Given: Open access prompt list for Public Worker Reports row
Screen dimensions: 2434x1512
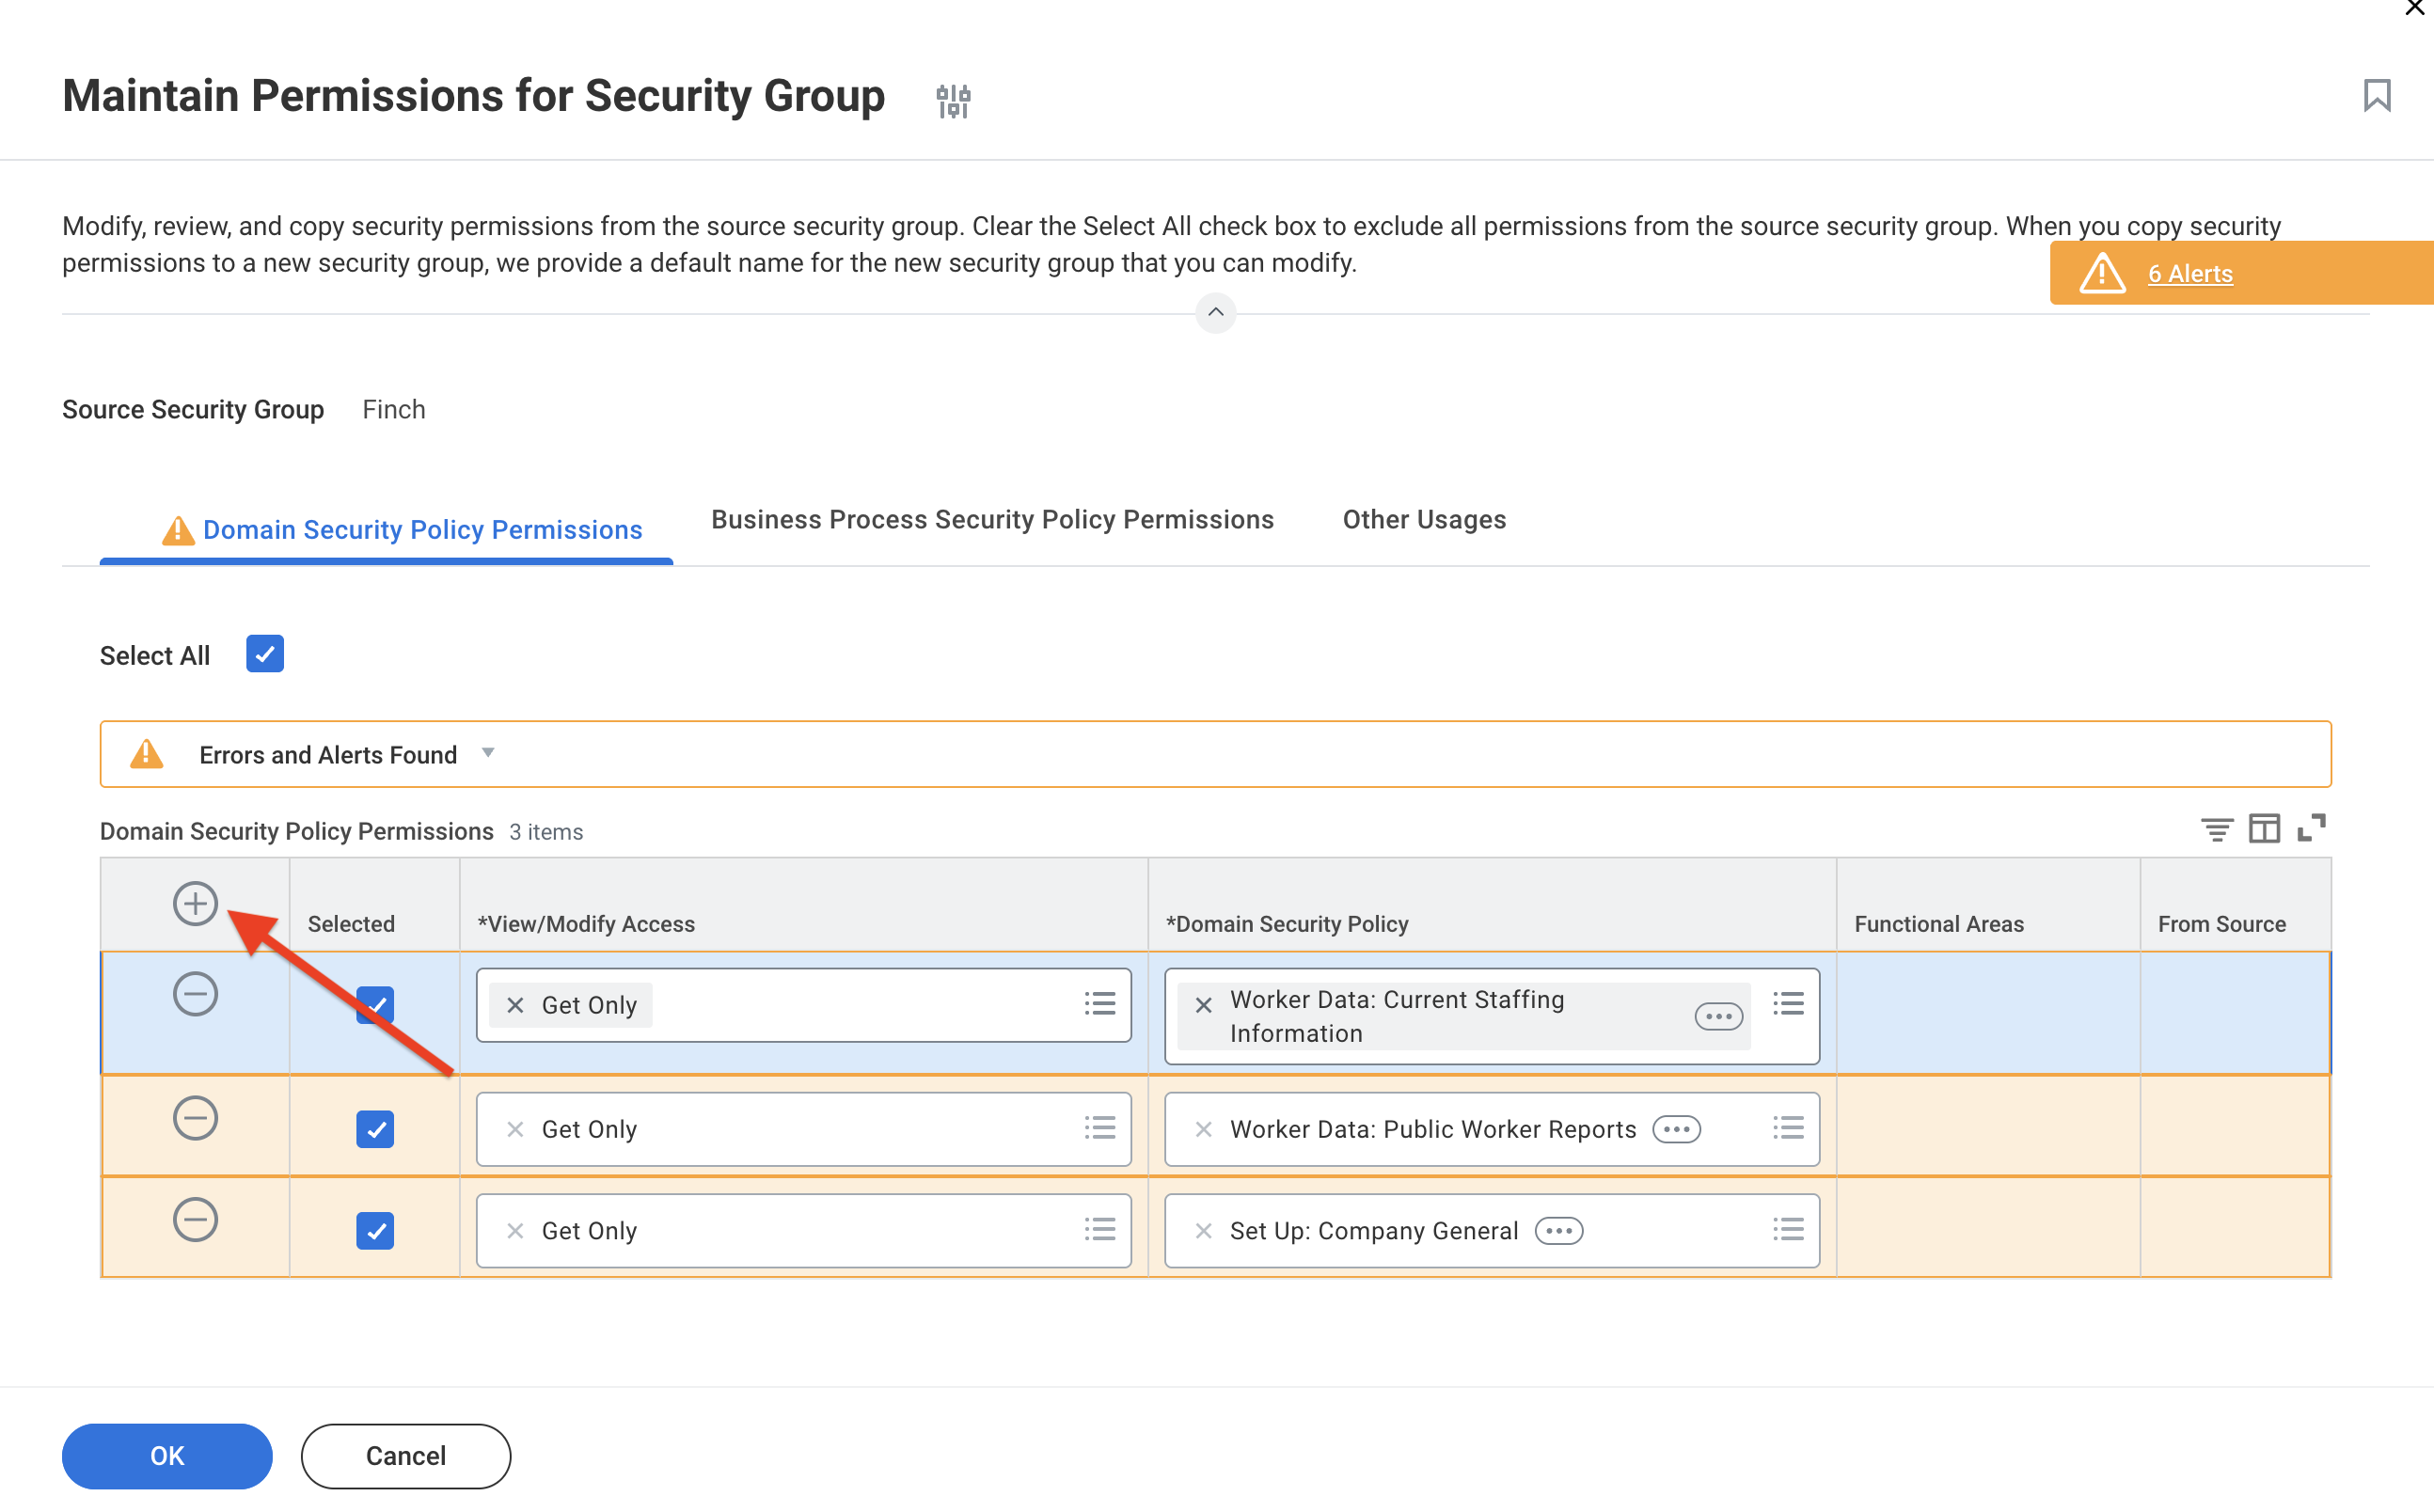Looking at the screenshot, I should (x=1099, y=1128).
